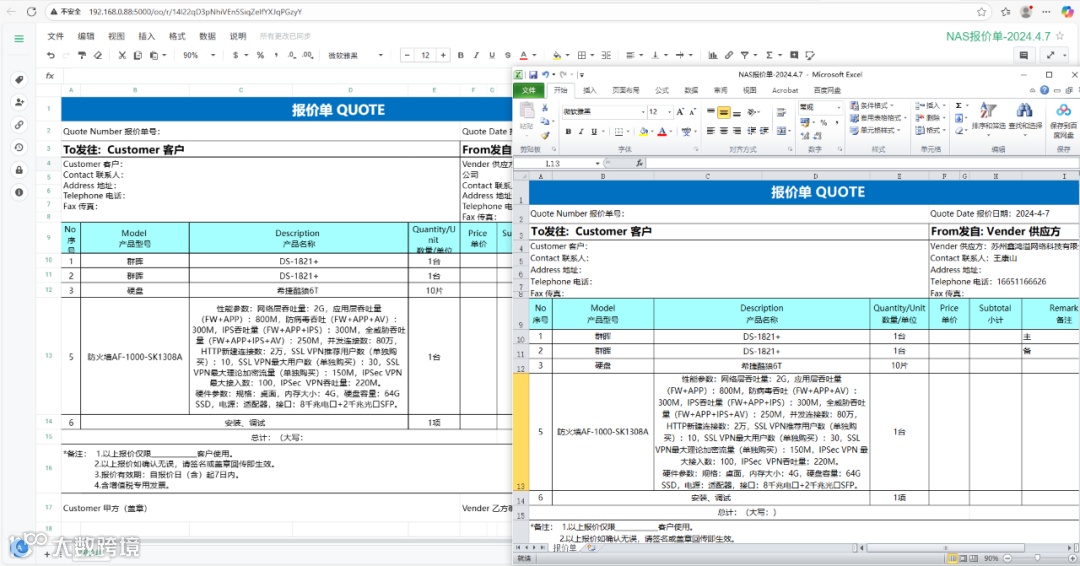Click the history clock icon in sidebar
The width and height of the screenshot is (1080, 566).
pyautogui.click(x=19, y=147)
